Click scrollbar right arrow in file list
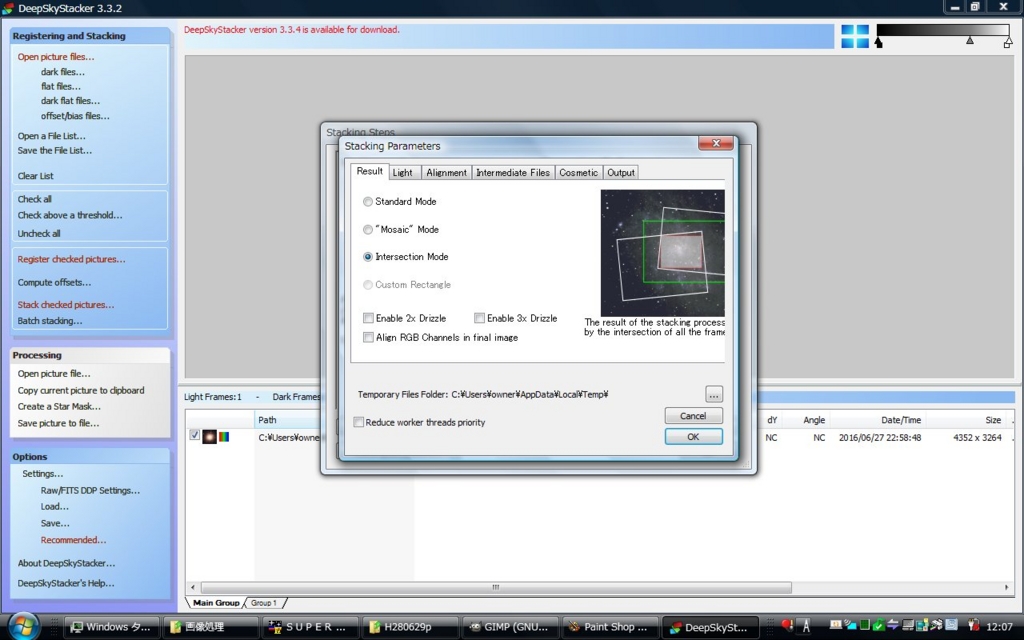The width and height of the screenshot is (1024, 640). click(1006, 587)
